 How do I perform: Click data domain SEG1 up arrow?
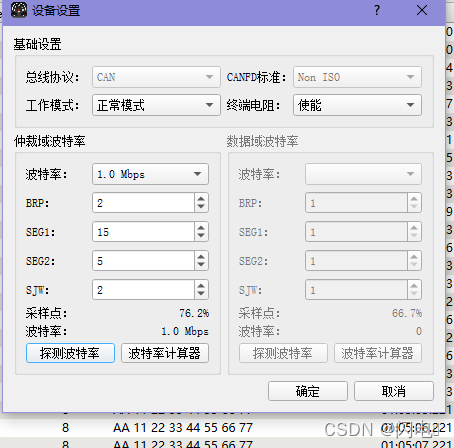point(414,227)
